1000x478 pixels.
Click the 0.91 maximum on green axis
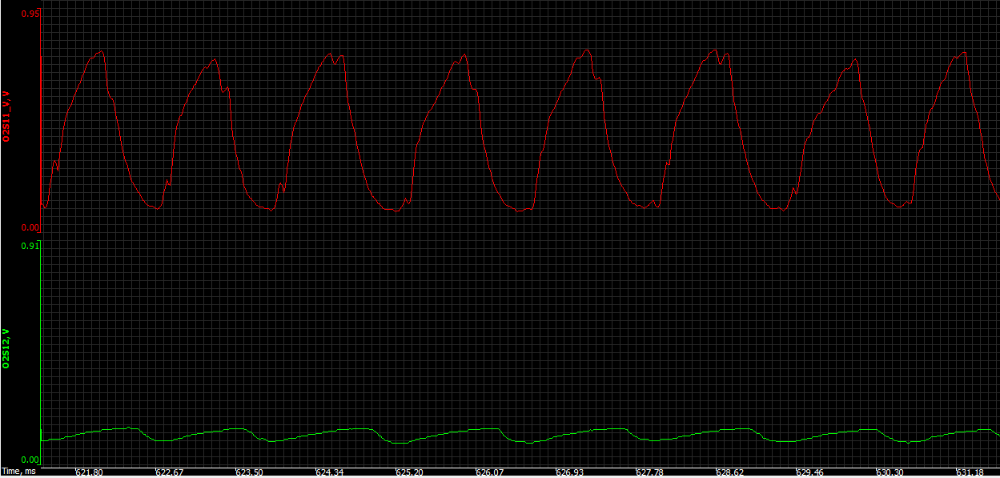pos(29,245)
